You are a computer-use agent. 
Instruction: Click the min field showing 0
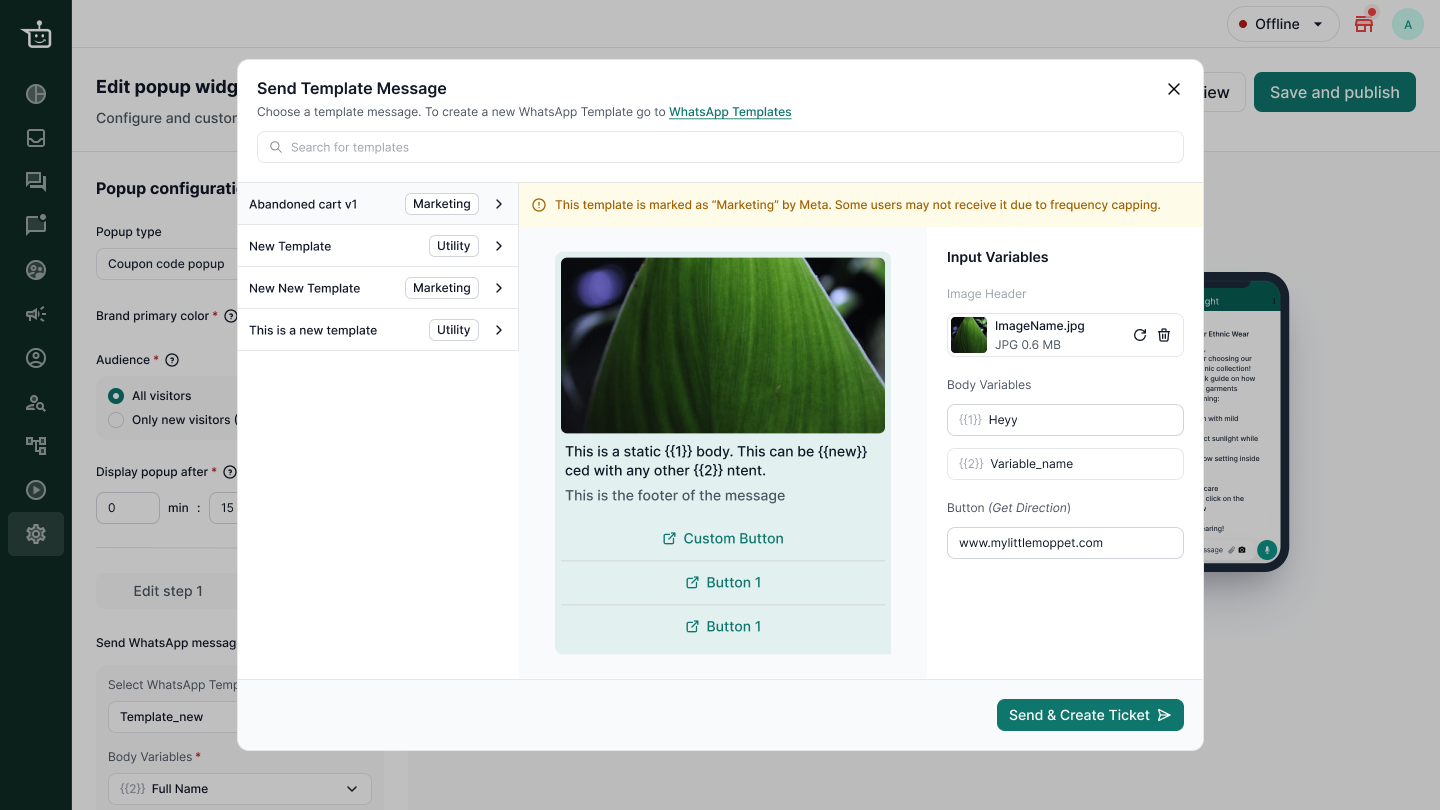(128, 508)
